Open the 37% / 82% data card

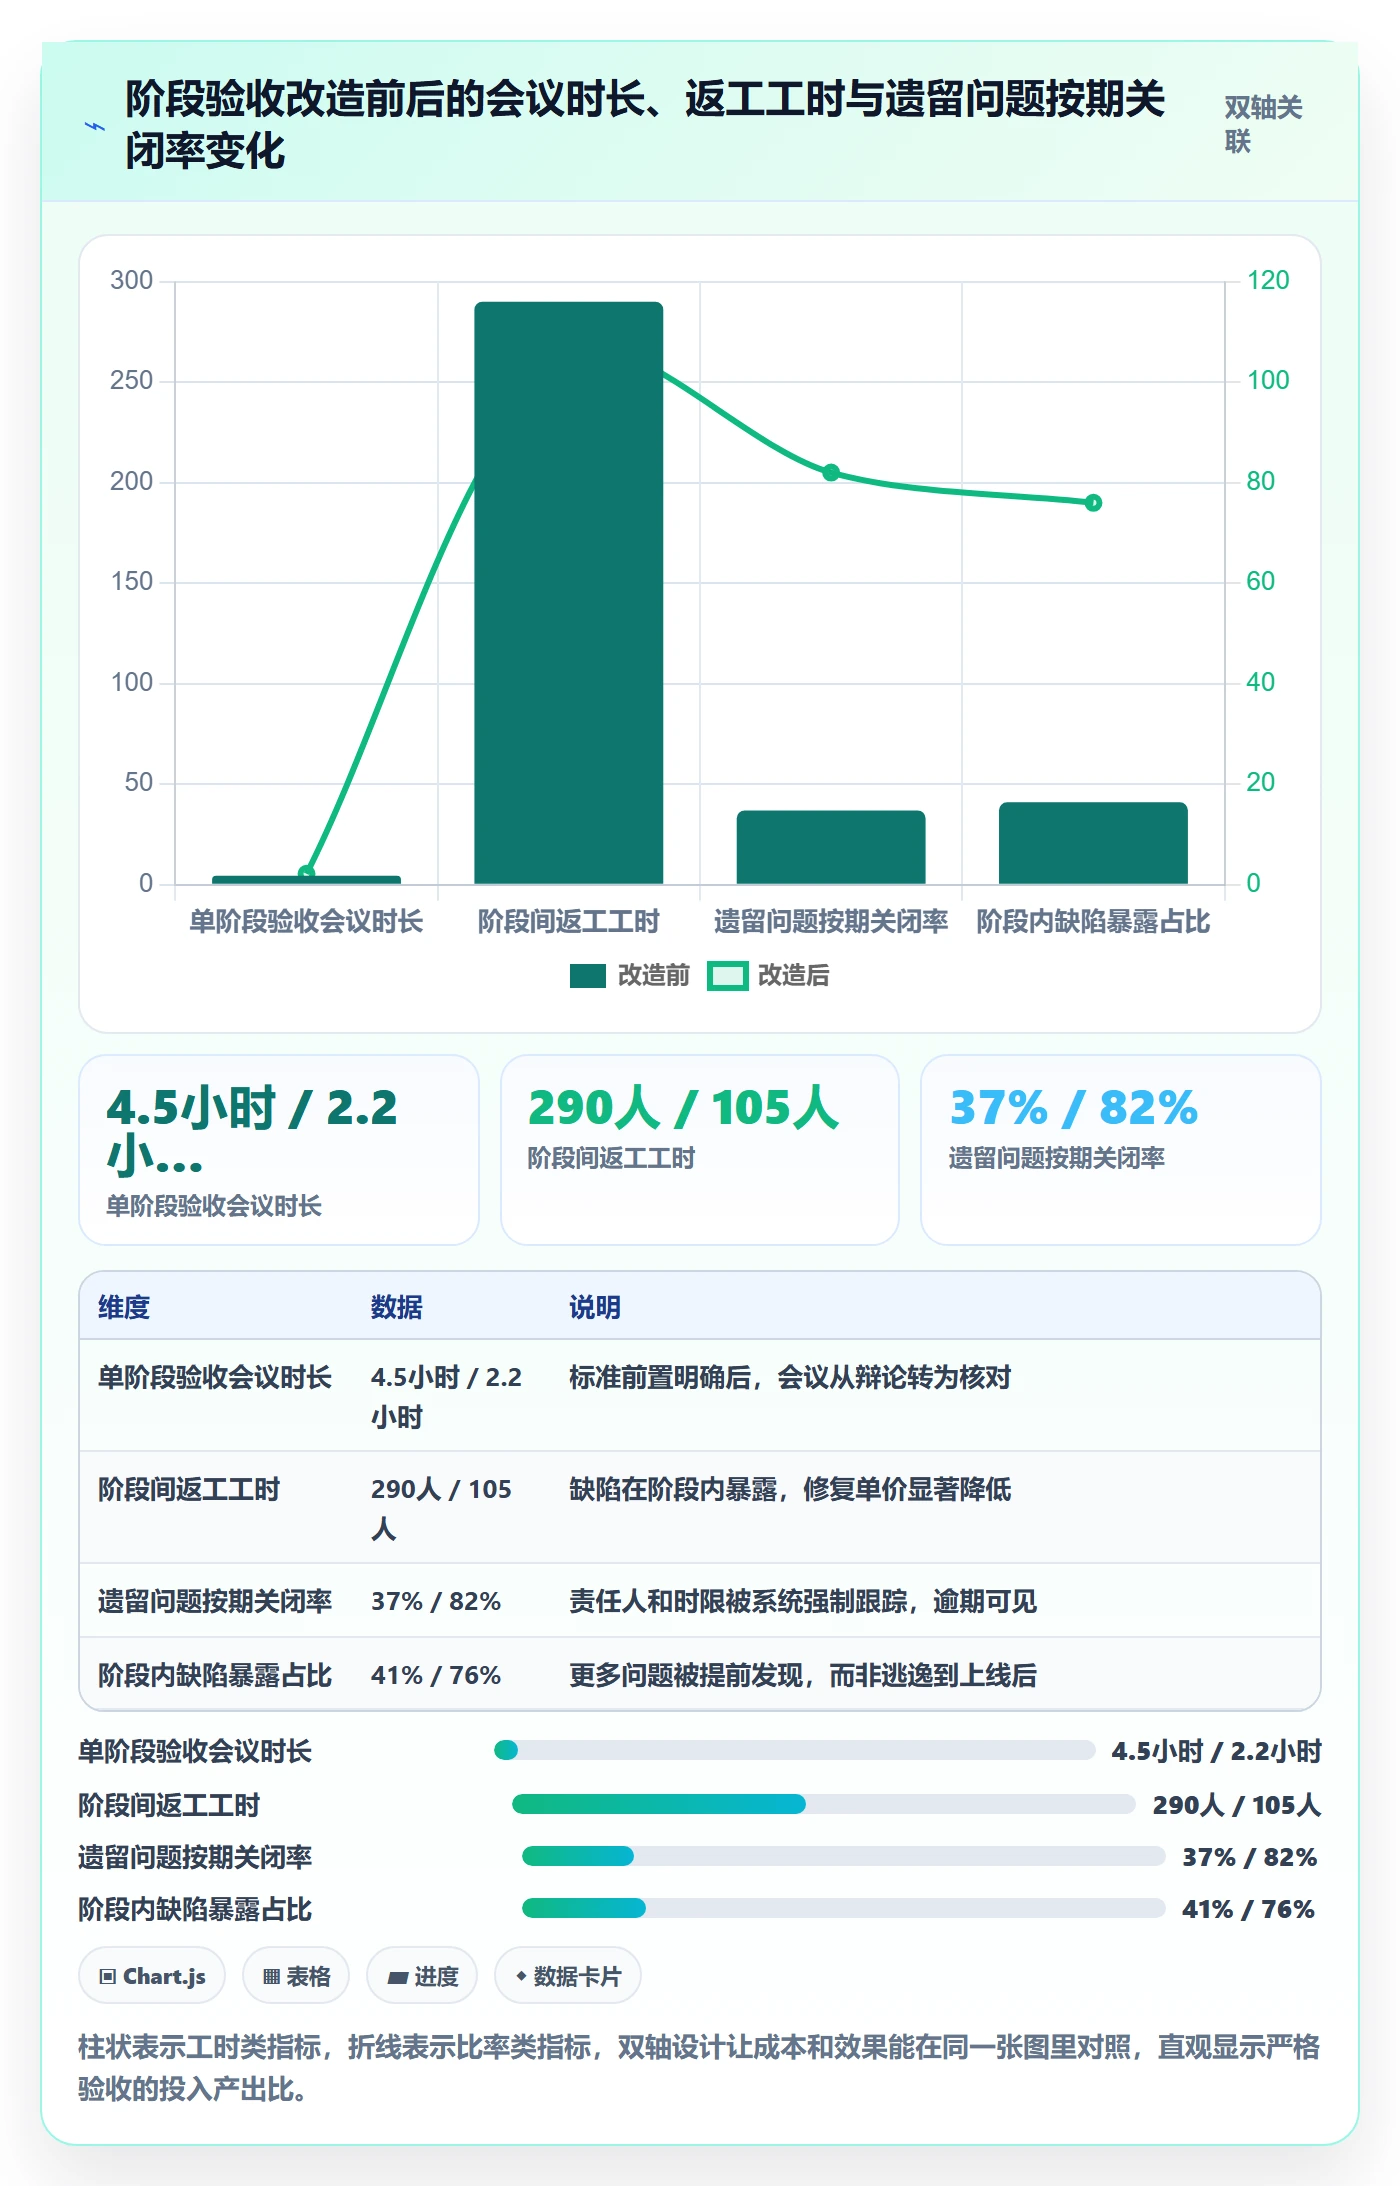[x=1121, y=1150]
